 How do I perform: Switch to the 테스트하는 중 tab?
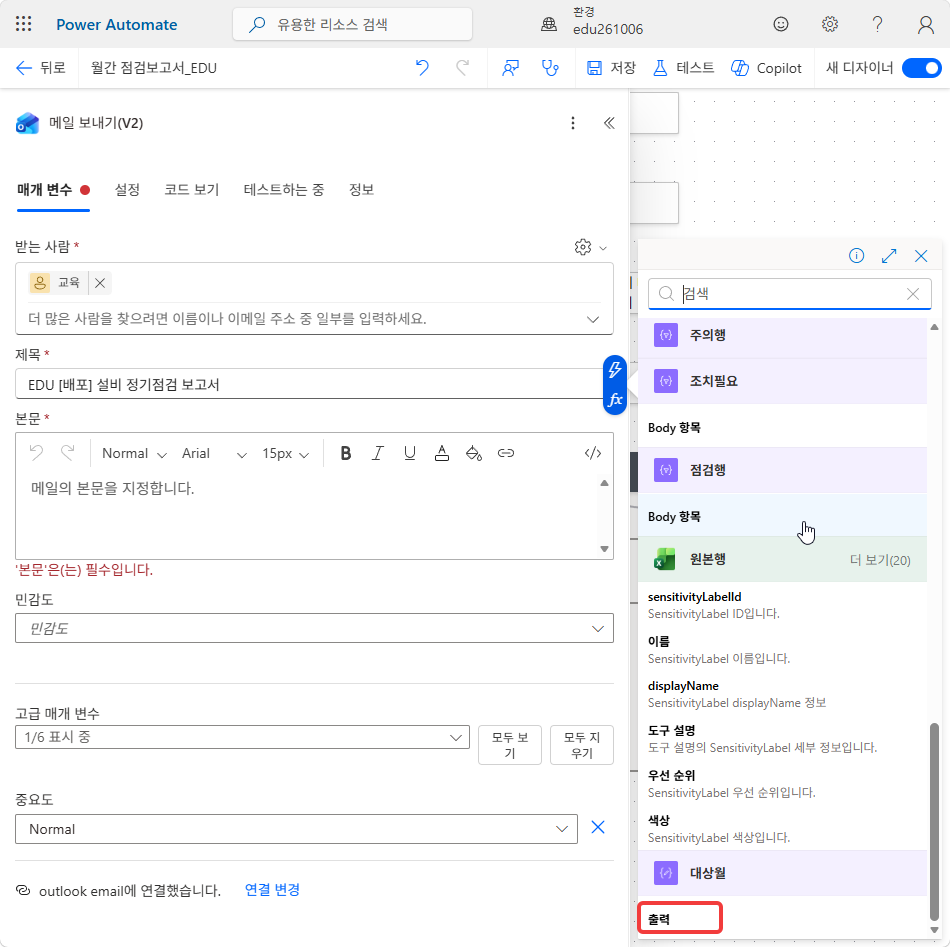284,190
